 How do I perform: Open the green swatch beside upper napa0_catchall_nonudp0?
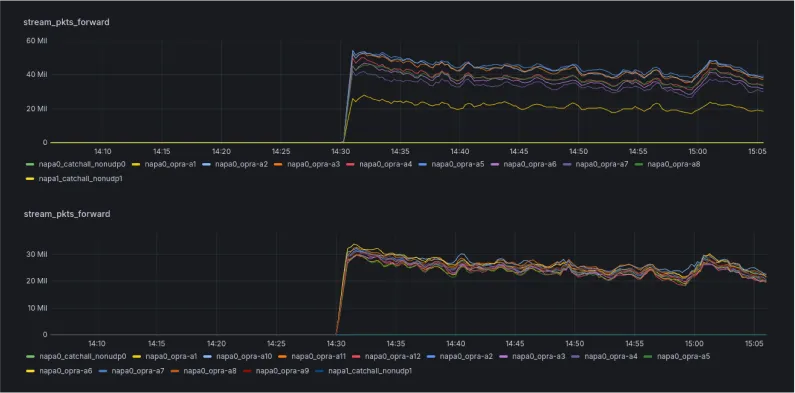point(30,164)
